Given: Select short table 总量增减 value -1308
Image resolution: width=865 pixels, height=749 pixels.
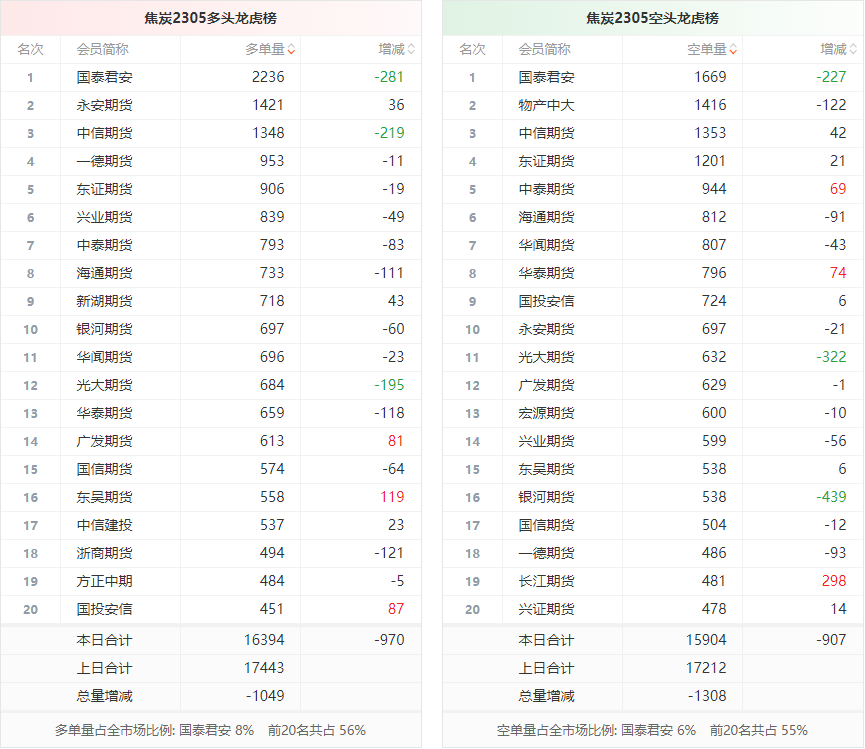Looking at the screenshot, I should click(706, 696).
